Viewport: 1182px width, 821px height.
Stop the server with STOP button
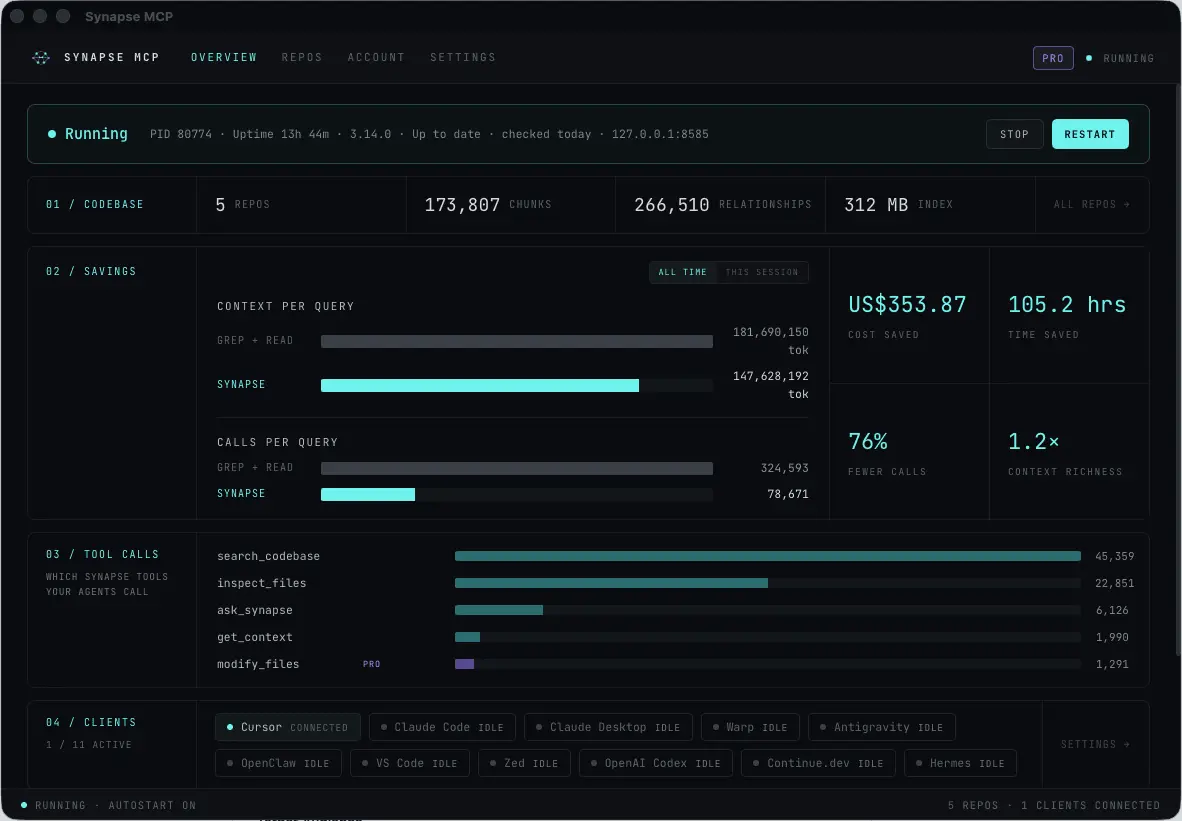(x=1015, y=134)
